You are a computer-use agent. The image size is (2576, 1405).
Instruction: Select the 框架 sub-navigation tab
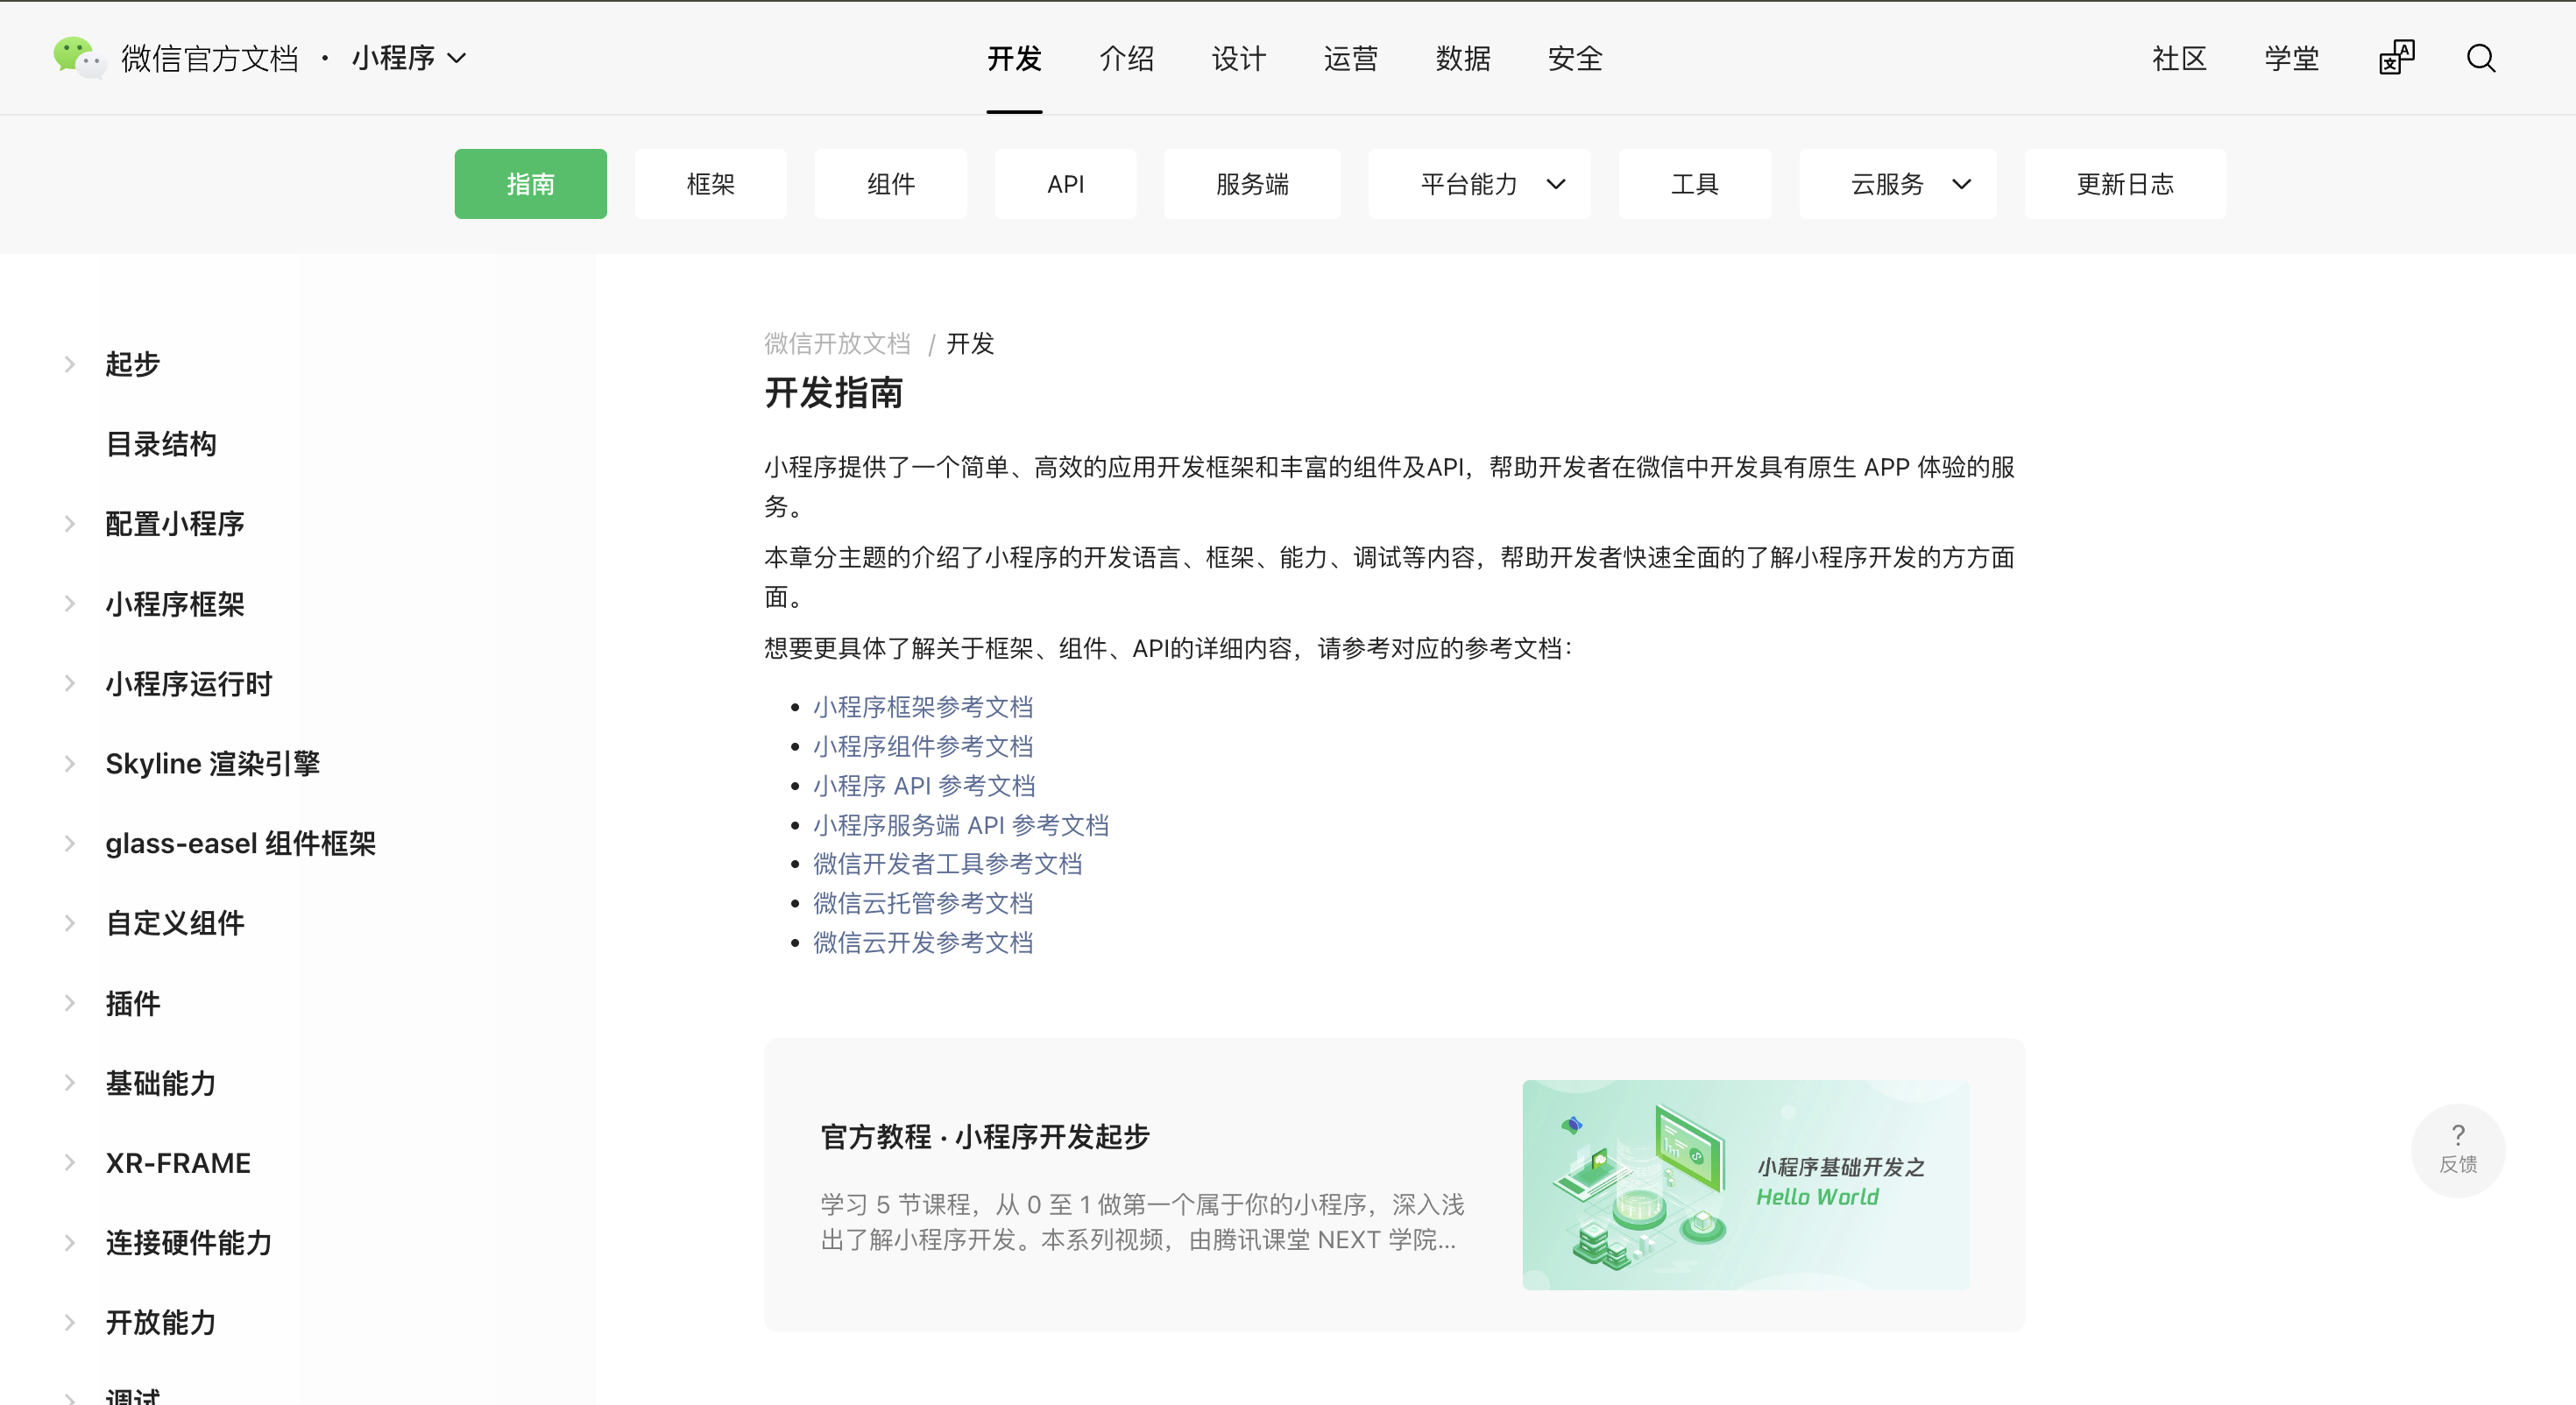coord(710,184)
